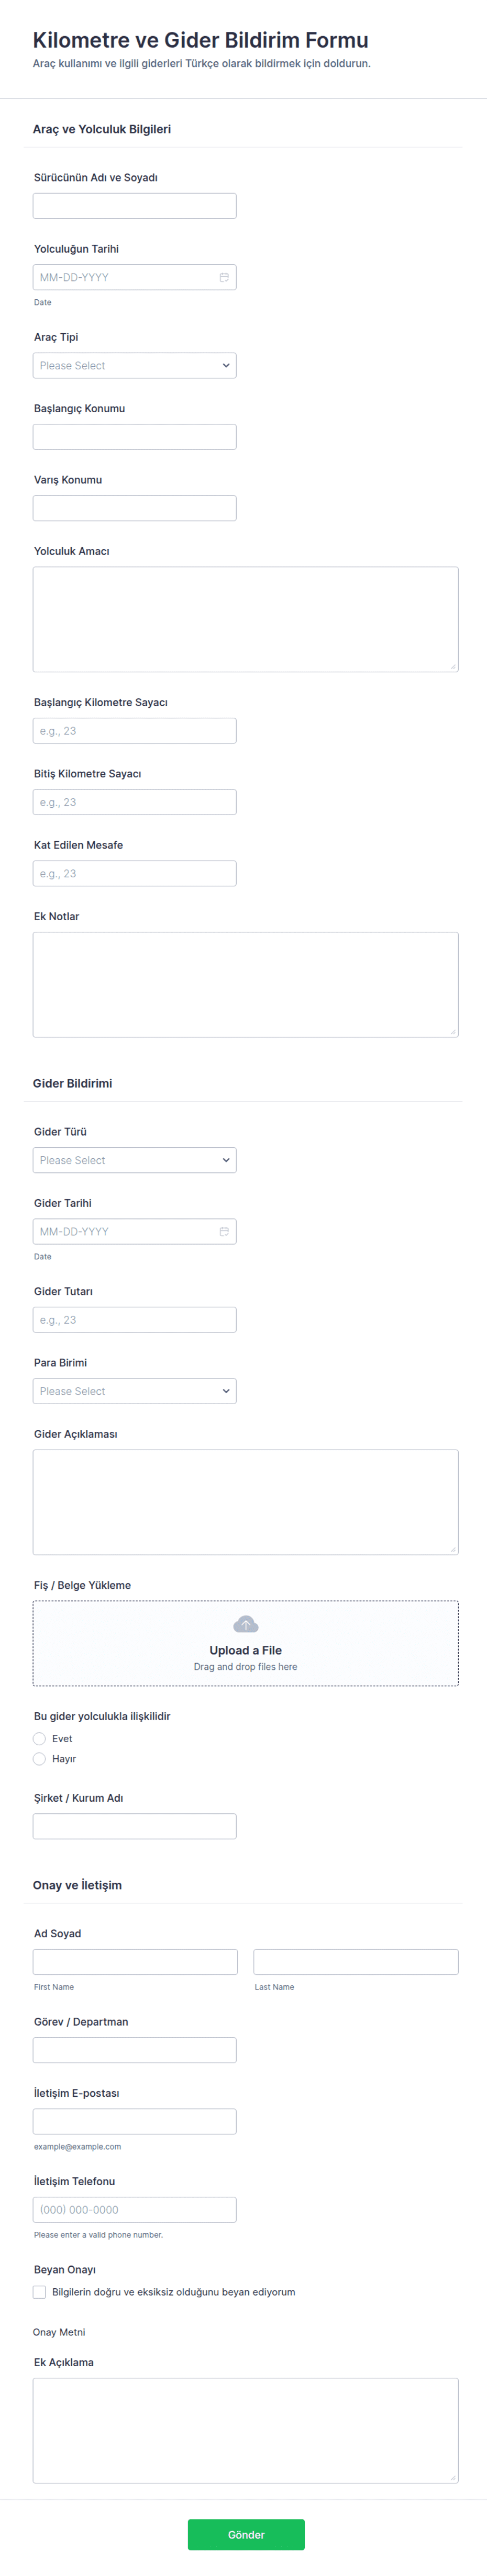
Task: Click the cloud upload icon
Action: click(x=245, y=1624)
